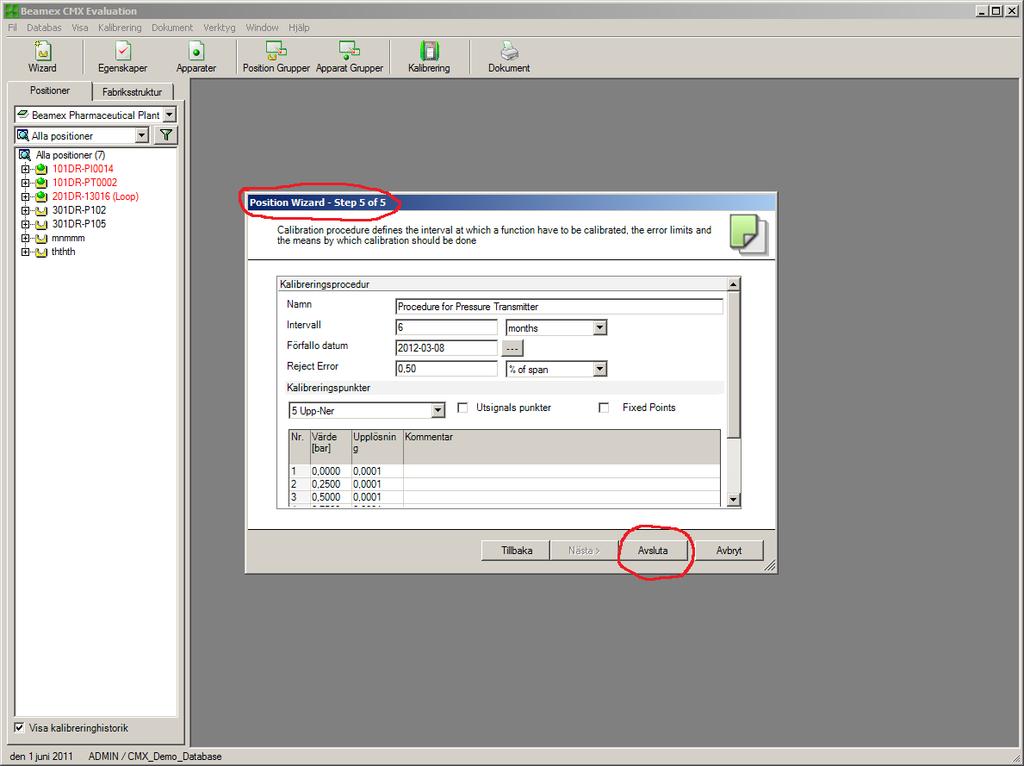The image size is (1024, 766).
Task: Click the Tillbaka button
Action: pos(516,551)
